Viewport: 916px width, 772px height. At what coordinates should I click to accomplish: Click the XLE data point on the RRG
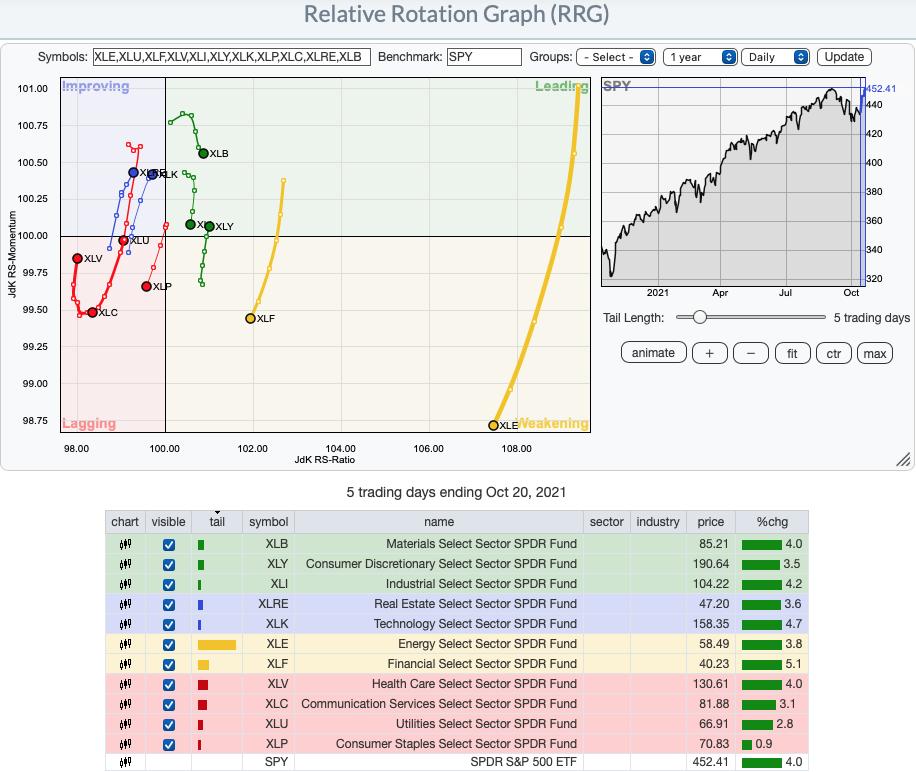(494, 425)
